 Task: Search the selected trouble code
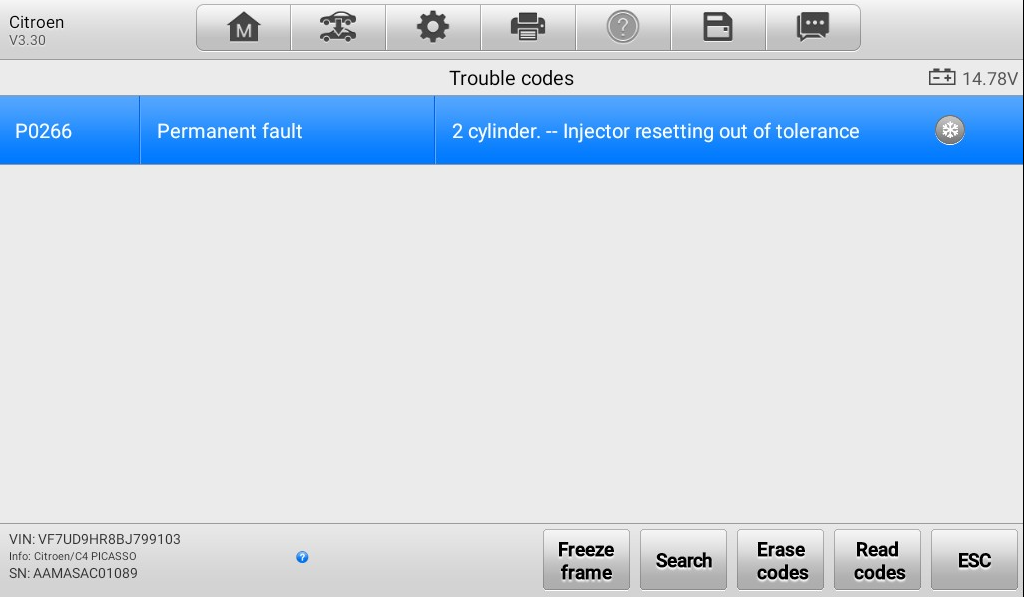tap(683, 560)
